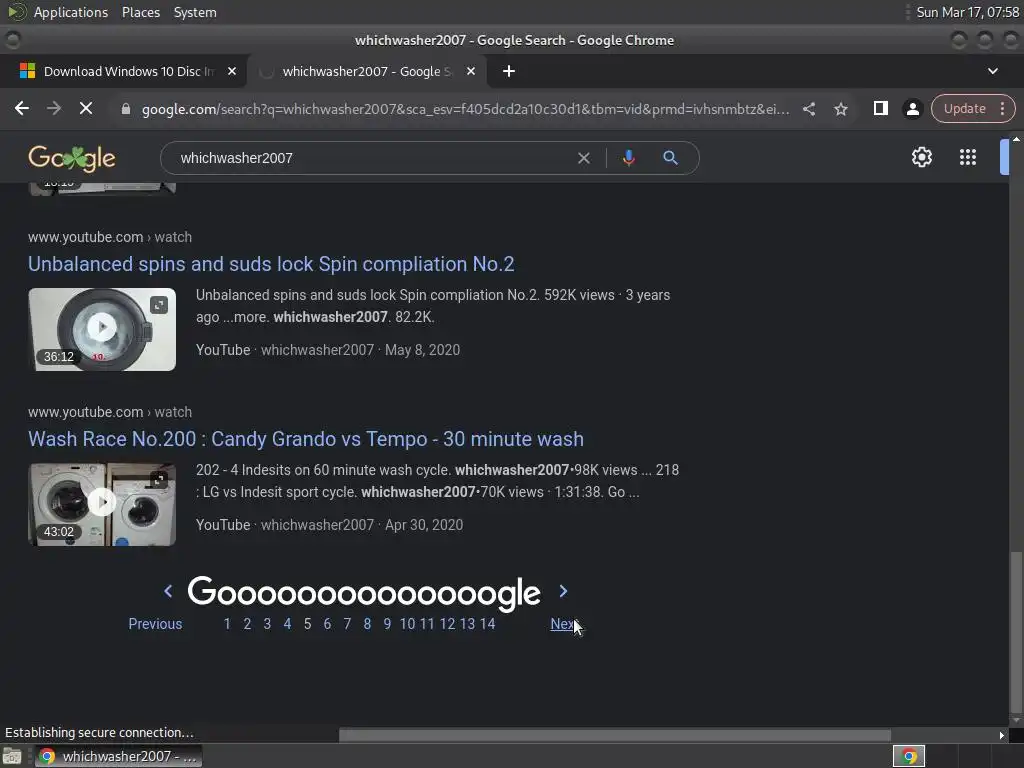Jump to results page 14
This screenshot has width=1024, height=768.
pyautogui.click(x=487, y=624)
